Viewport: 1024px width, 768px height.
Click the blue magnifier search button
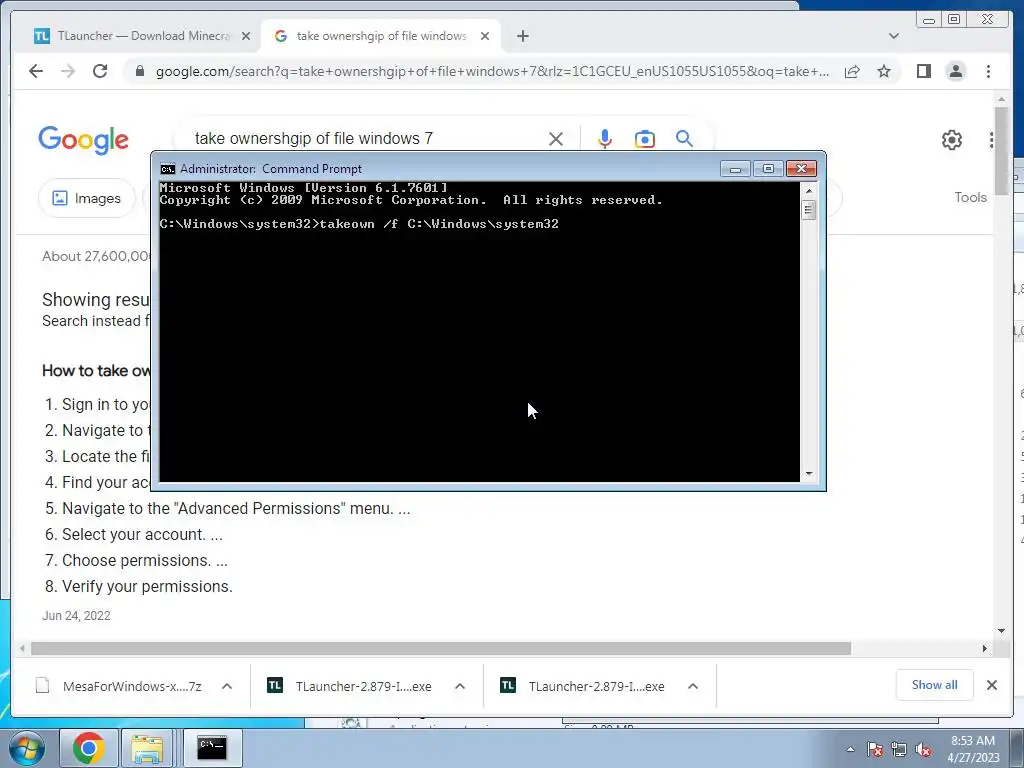pos(684,138)
